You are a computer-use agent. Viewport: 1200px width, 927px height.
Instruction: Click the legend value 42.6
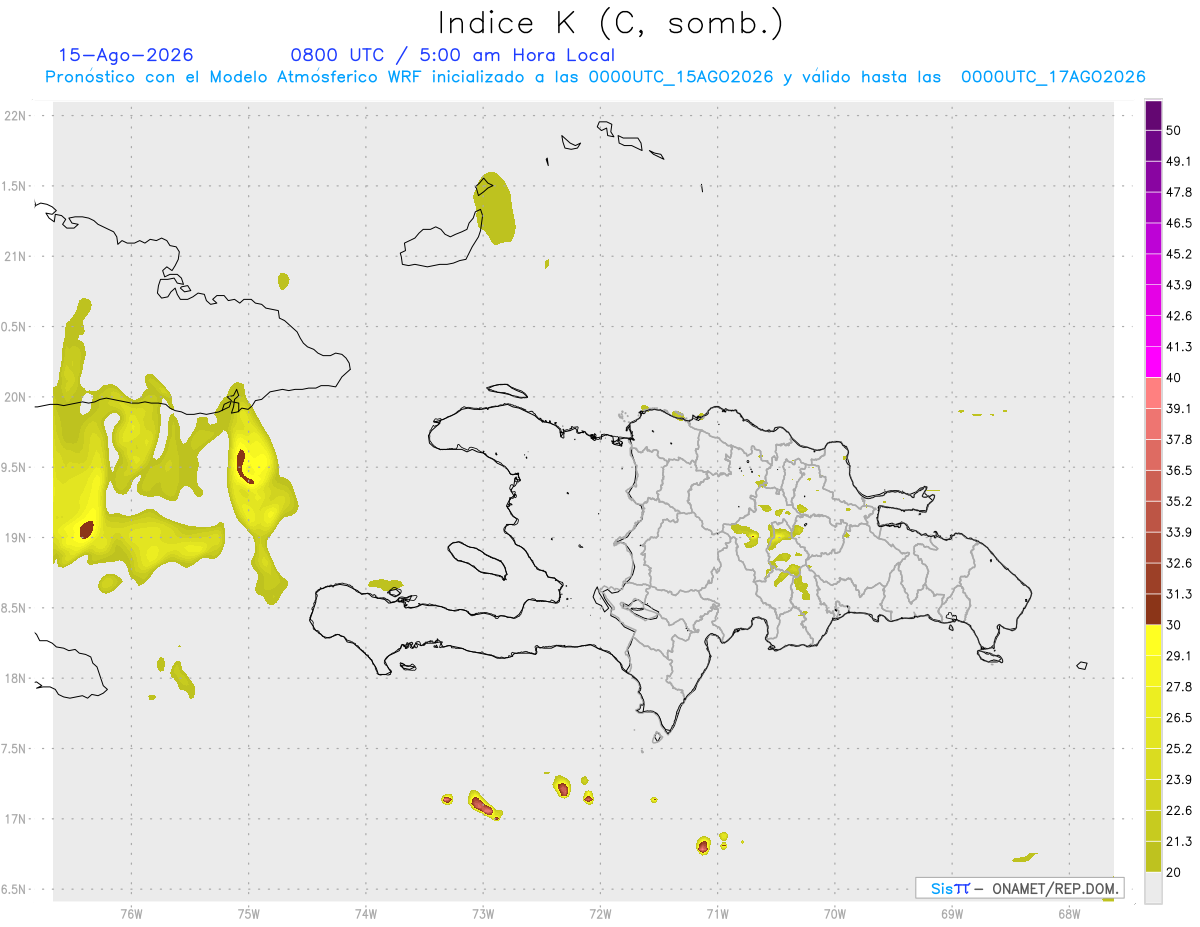1179,316
